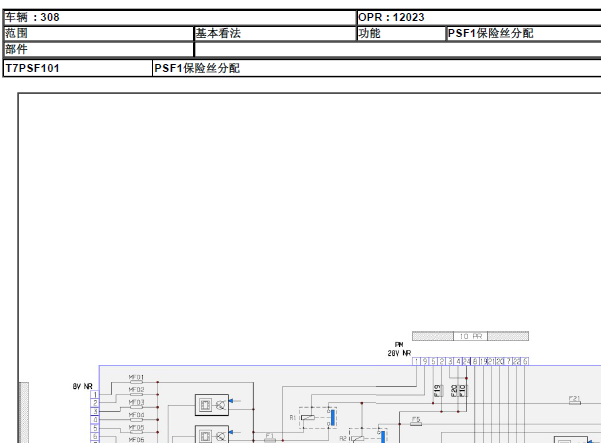
Task: Select the lower transistor module symbol near F1
Action: tap(212, 435)
